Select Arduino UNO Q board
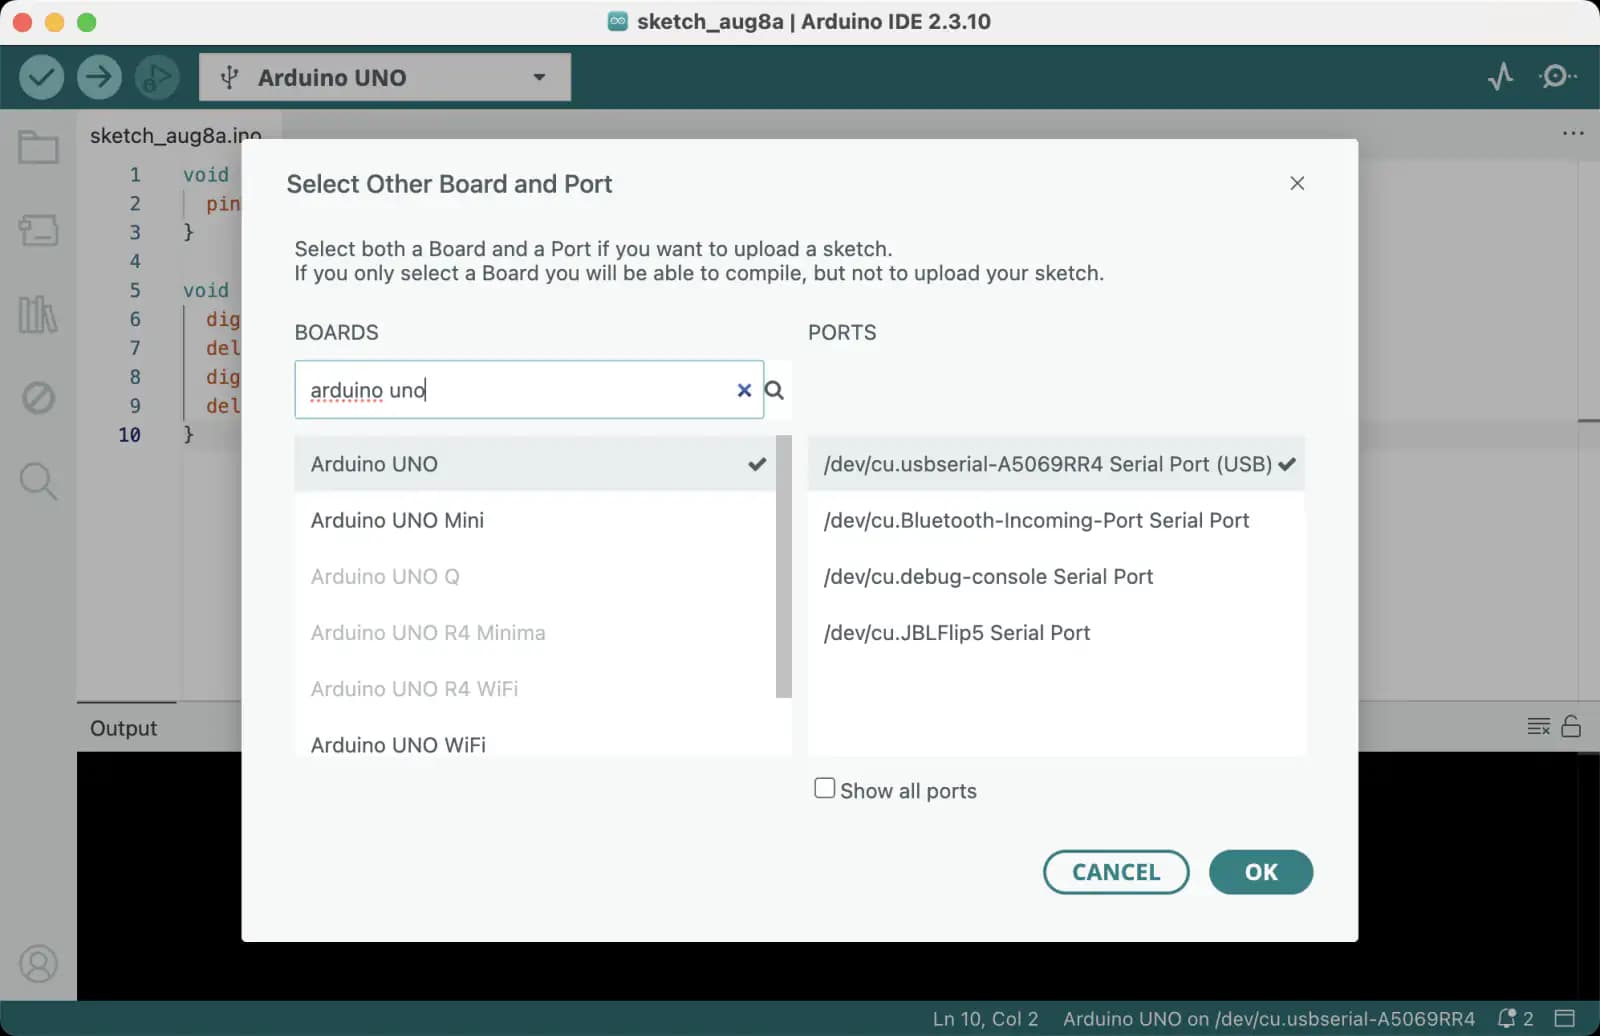 (x=535, y=576)
